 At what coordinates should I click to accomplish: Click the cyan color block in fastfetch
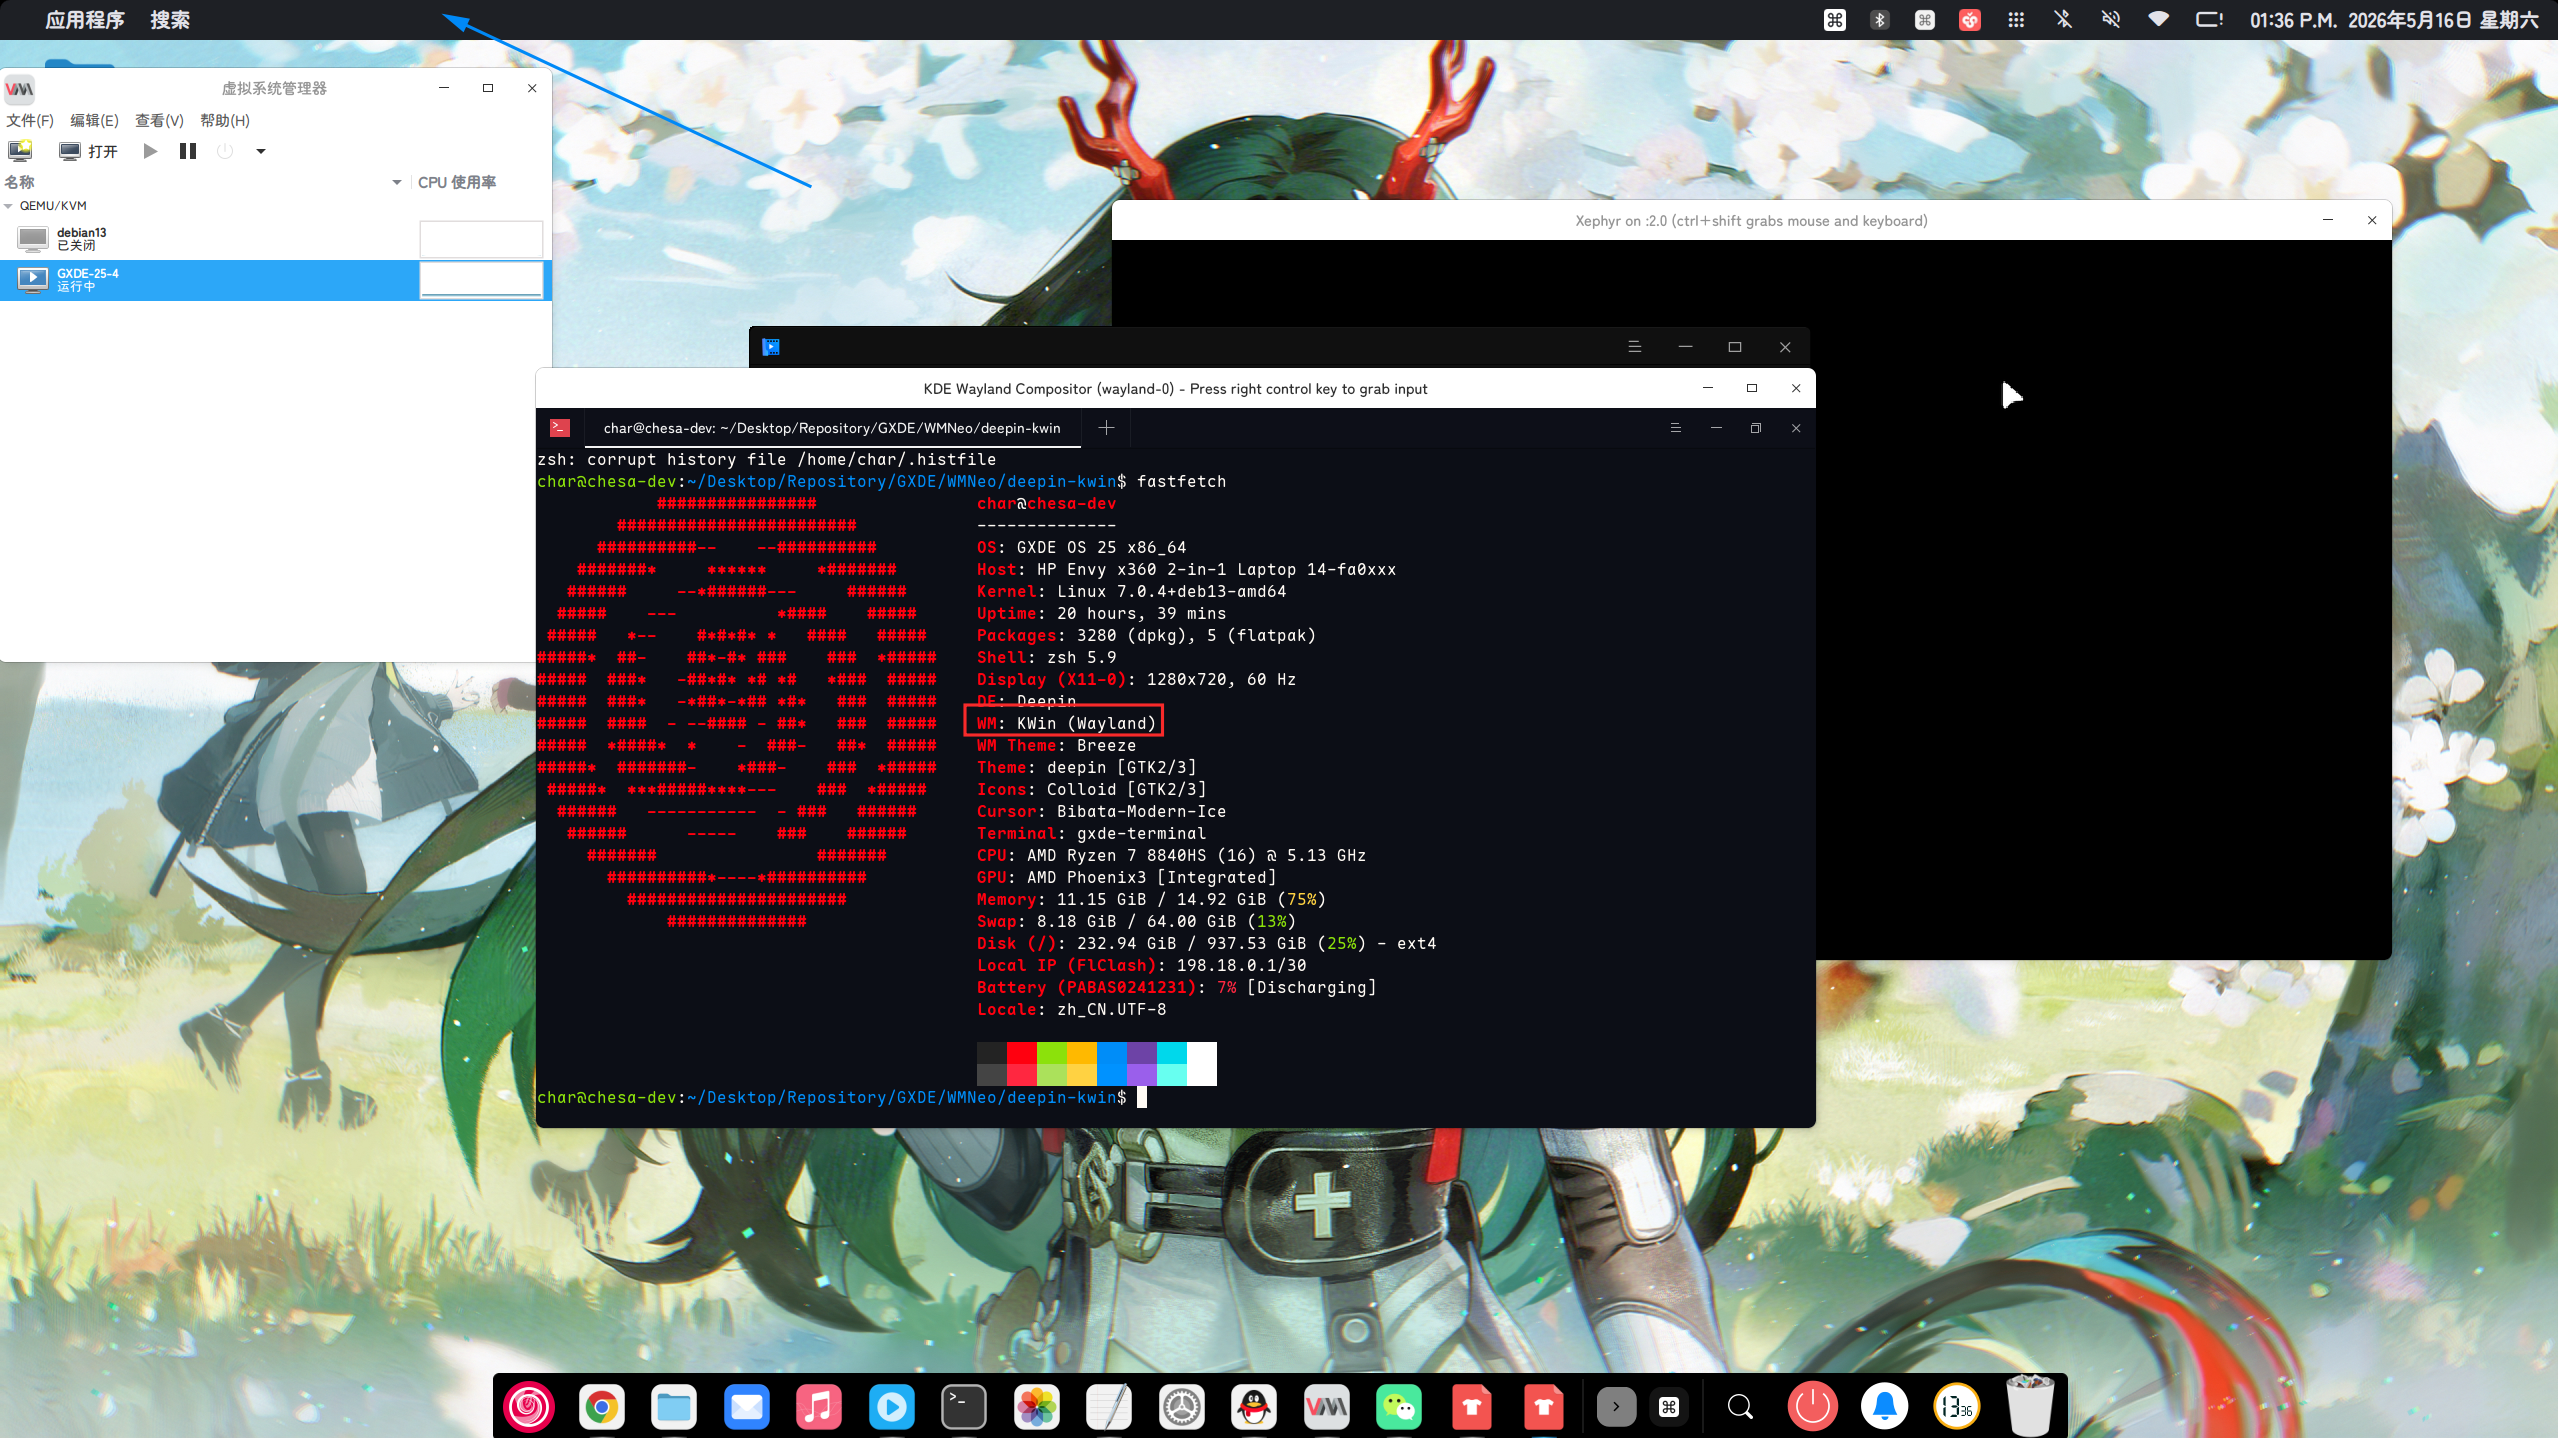1172,1063
